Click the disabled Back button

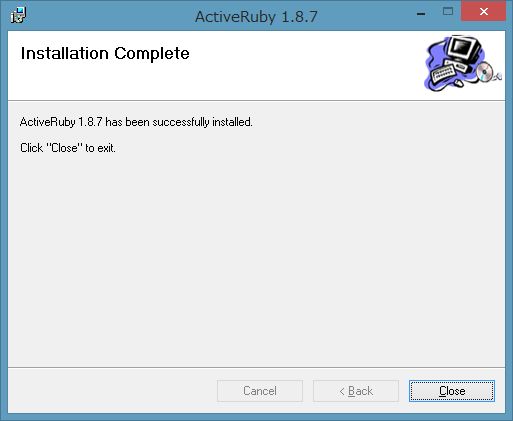tap(356, 391)
